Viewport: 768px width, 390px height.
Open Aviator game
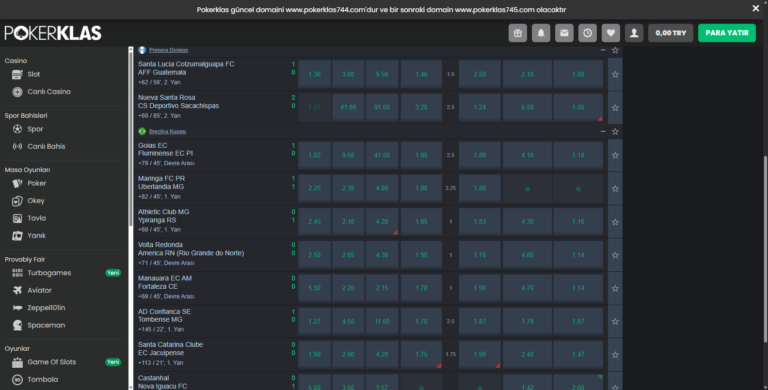tap(40, 291)
